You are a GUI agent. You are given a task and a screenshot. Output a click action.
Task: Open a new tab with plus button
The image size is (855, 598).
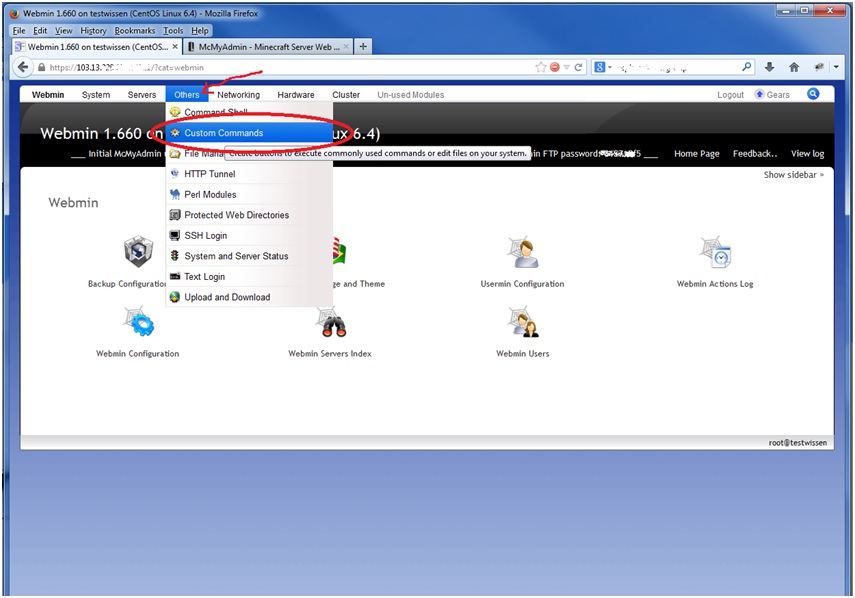point(363,47)
